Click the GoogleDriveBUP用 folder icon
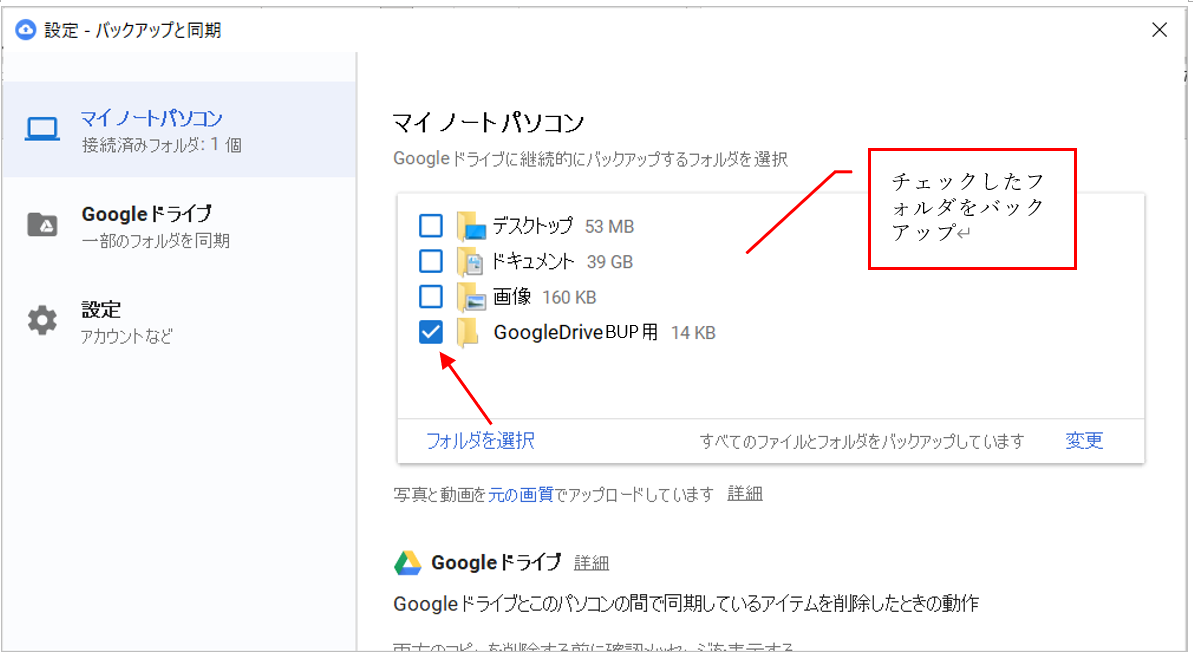 [468, 332]
